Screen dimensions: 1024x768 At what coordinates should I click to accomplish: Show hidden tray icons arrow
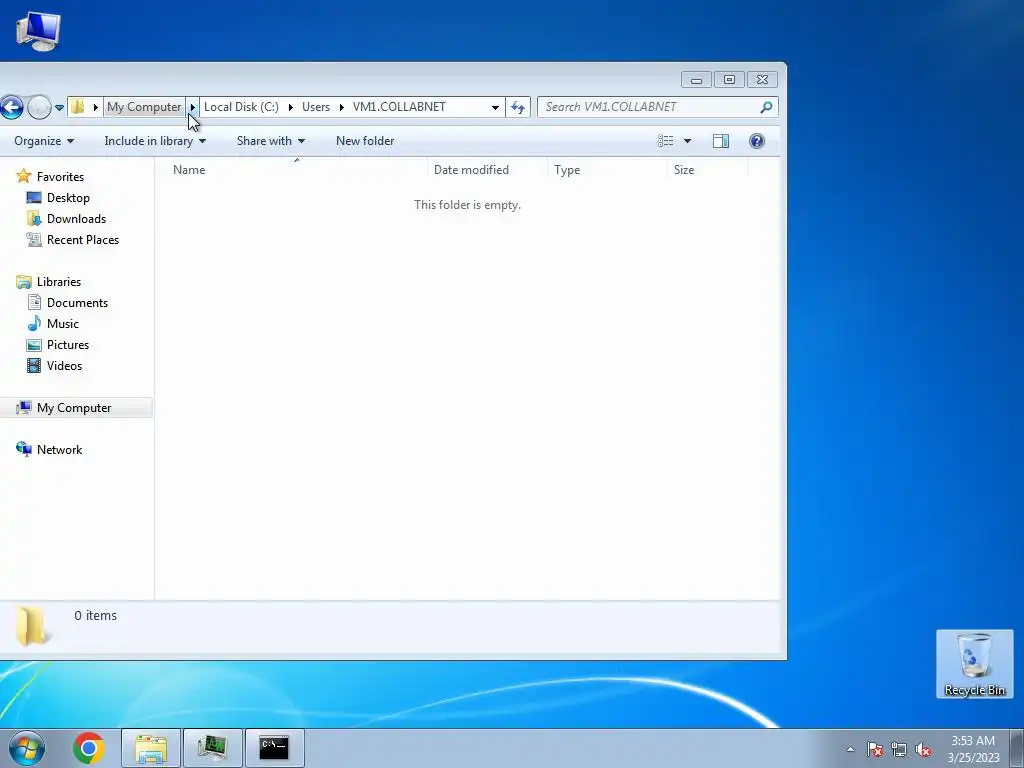point(850,749)
